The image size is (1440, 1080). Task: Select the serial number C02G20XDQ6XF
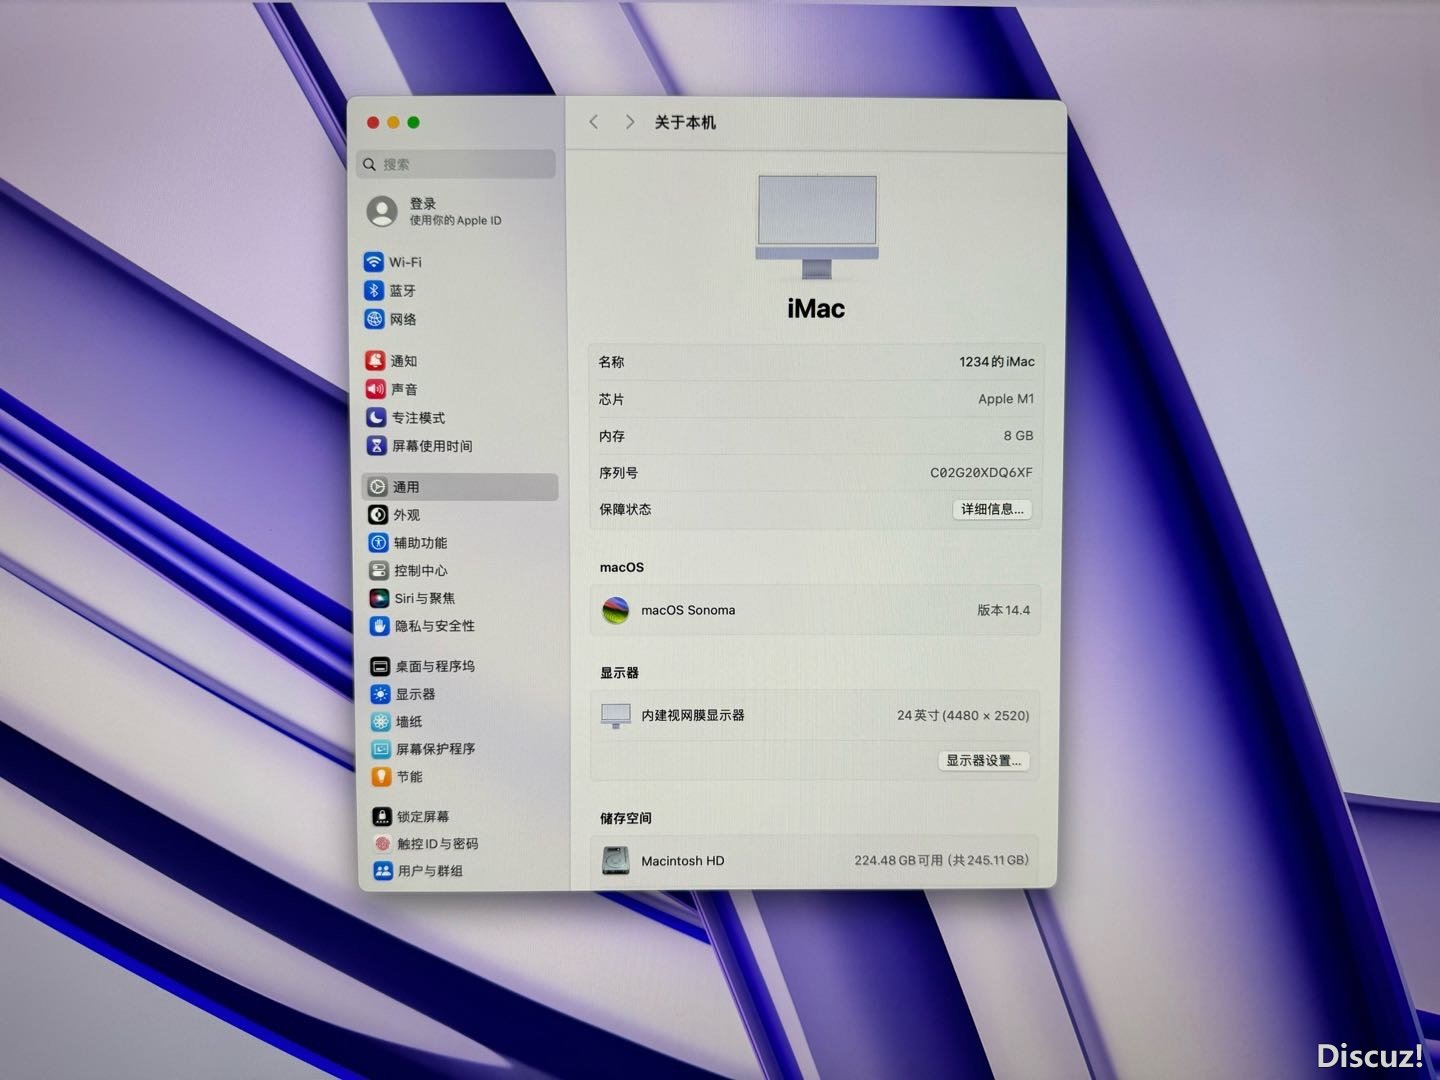pyautogui.click(x=981, y=473)
